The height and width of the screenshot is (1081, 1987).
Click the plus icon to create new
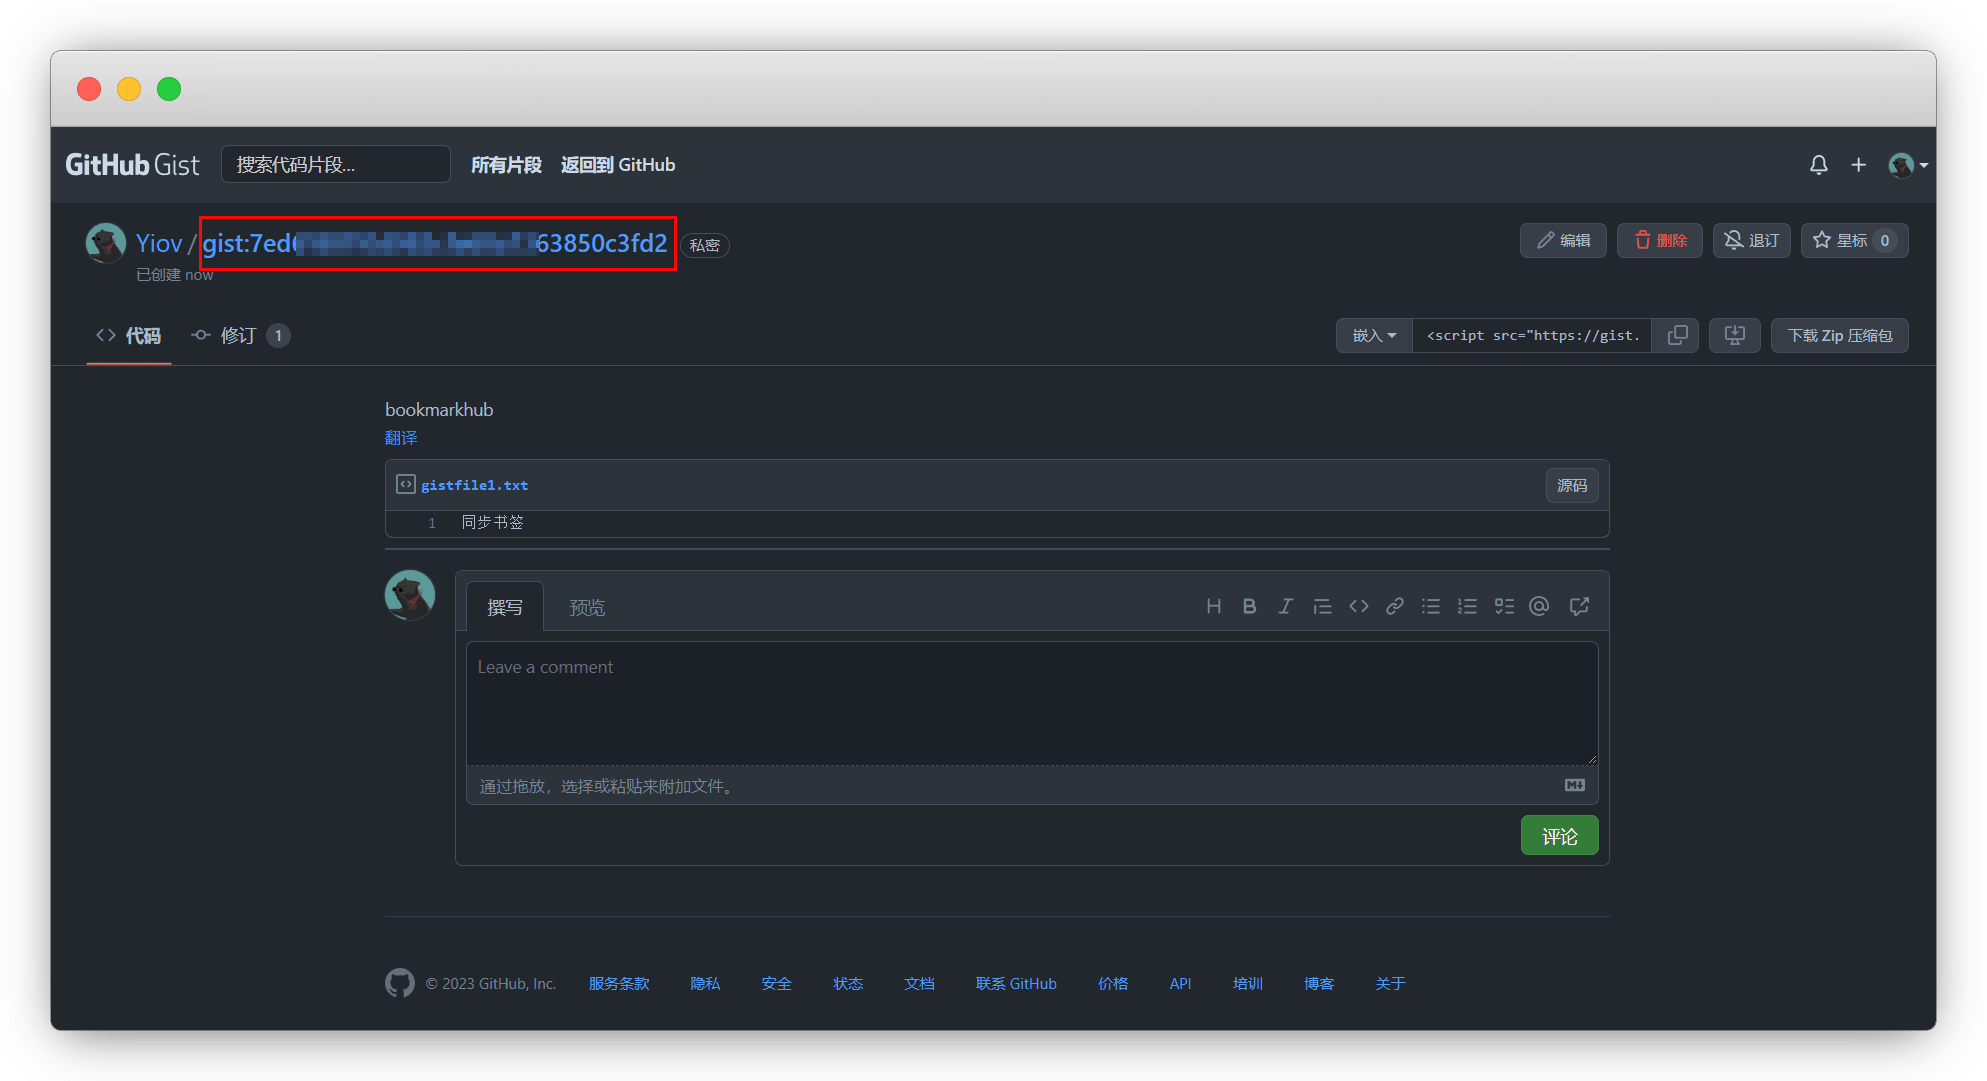coord(1858,165)
